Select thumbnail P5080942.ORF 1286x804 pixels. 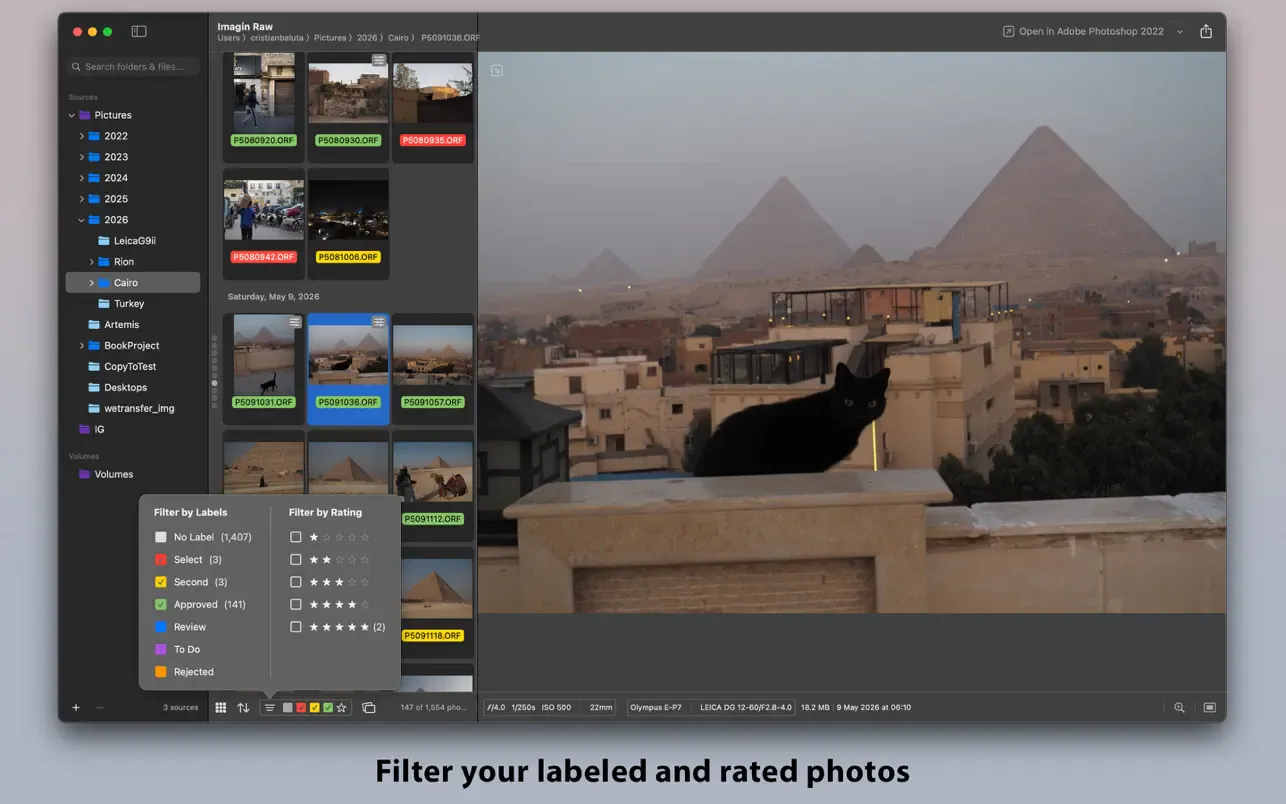(264, 223)
